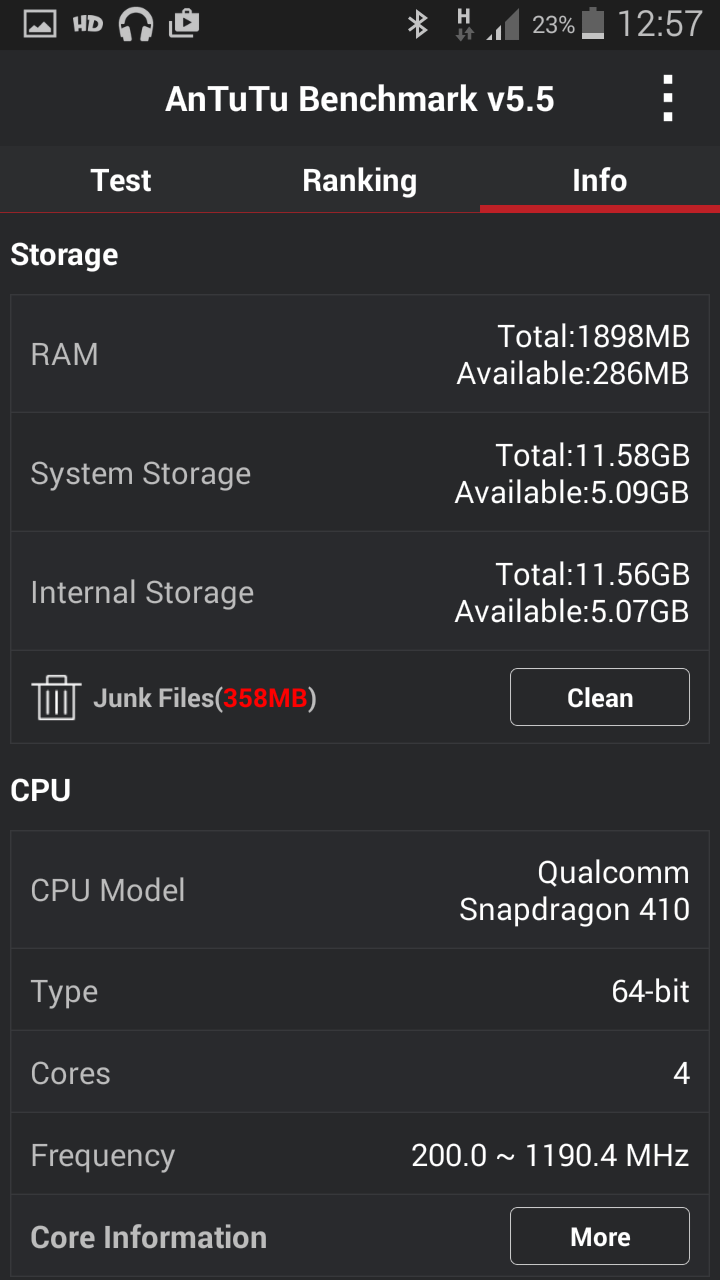The width and height of the screenshot is (720, 1280).
Task: Tap the CPU Model row
Action: 360,890
